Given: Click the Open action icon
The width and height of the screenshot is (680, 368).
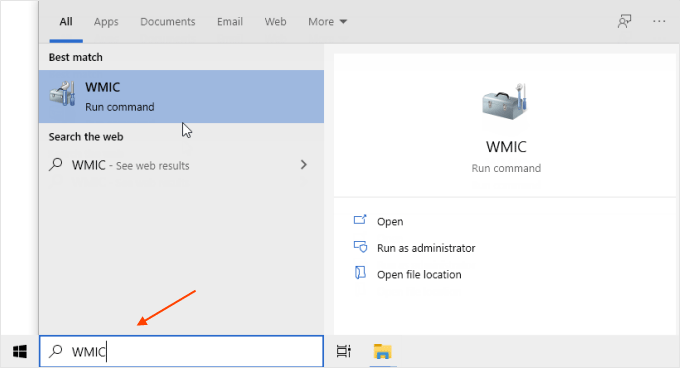Looking at the screenshot, I should pos(360,220).
